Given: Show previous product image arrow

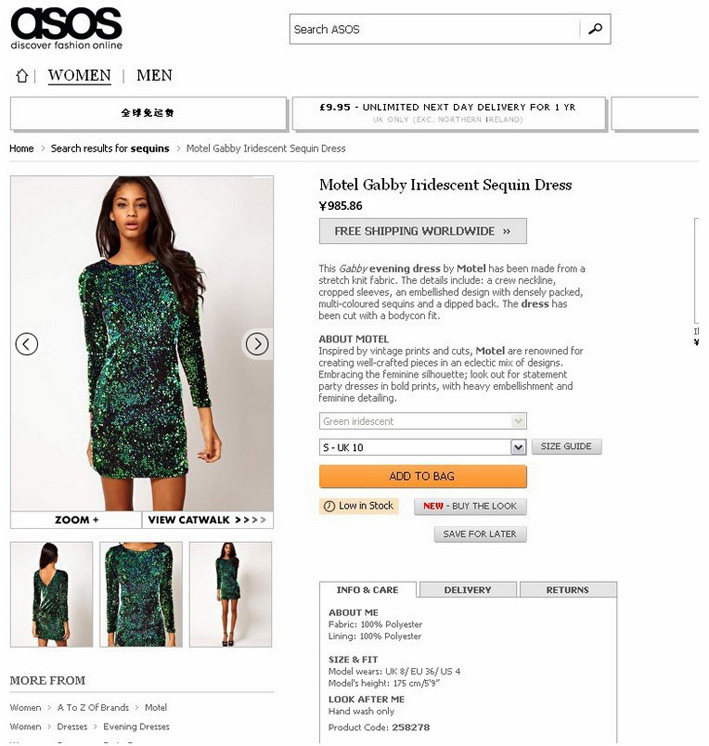Looking at the screenshot, I should [27, 344].
